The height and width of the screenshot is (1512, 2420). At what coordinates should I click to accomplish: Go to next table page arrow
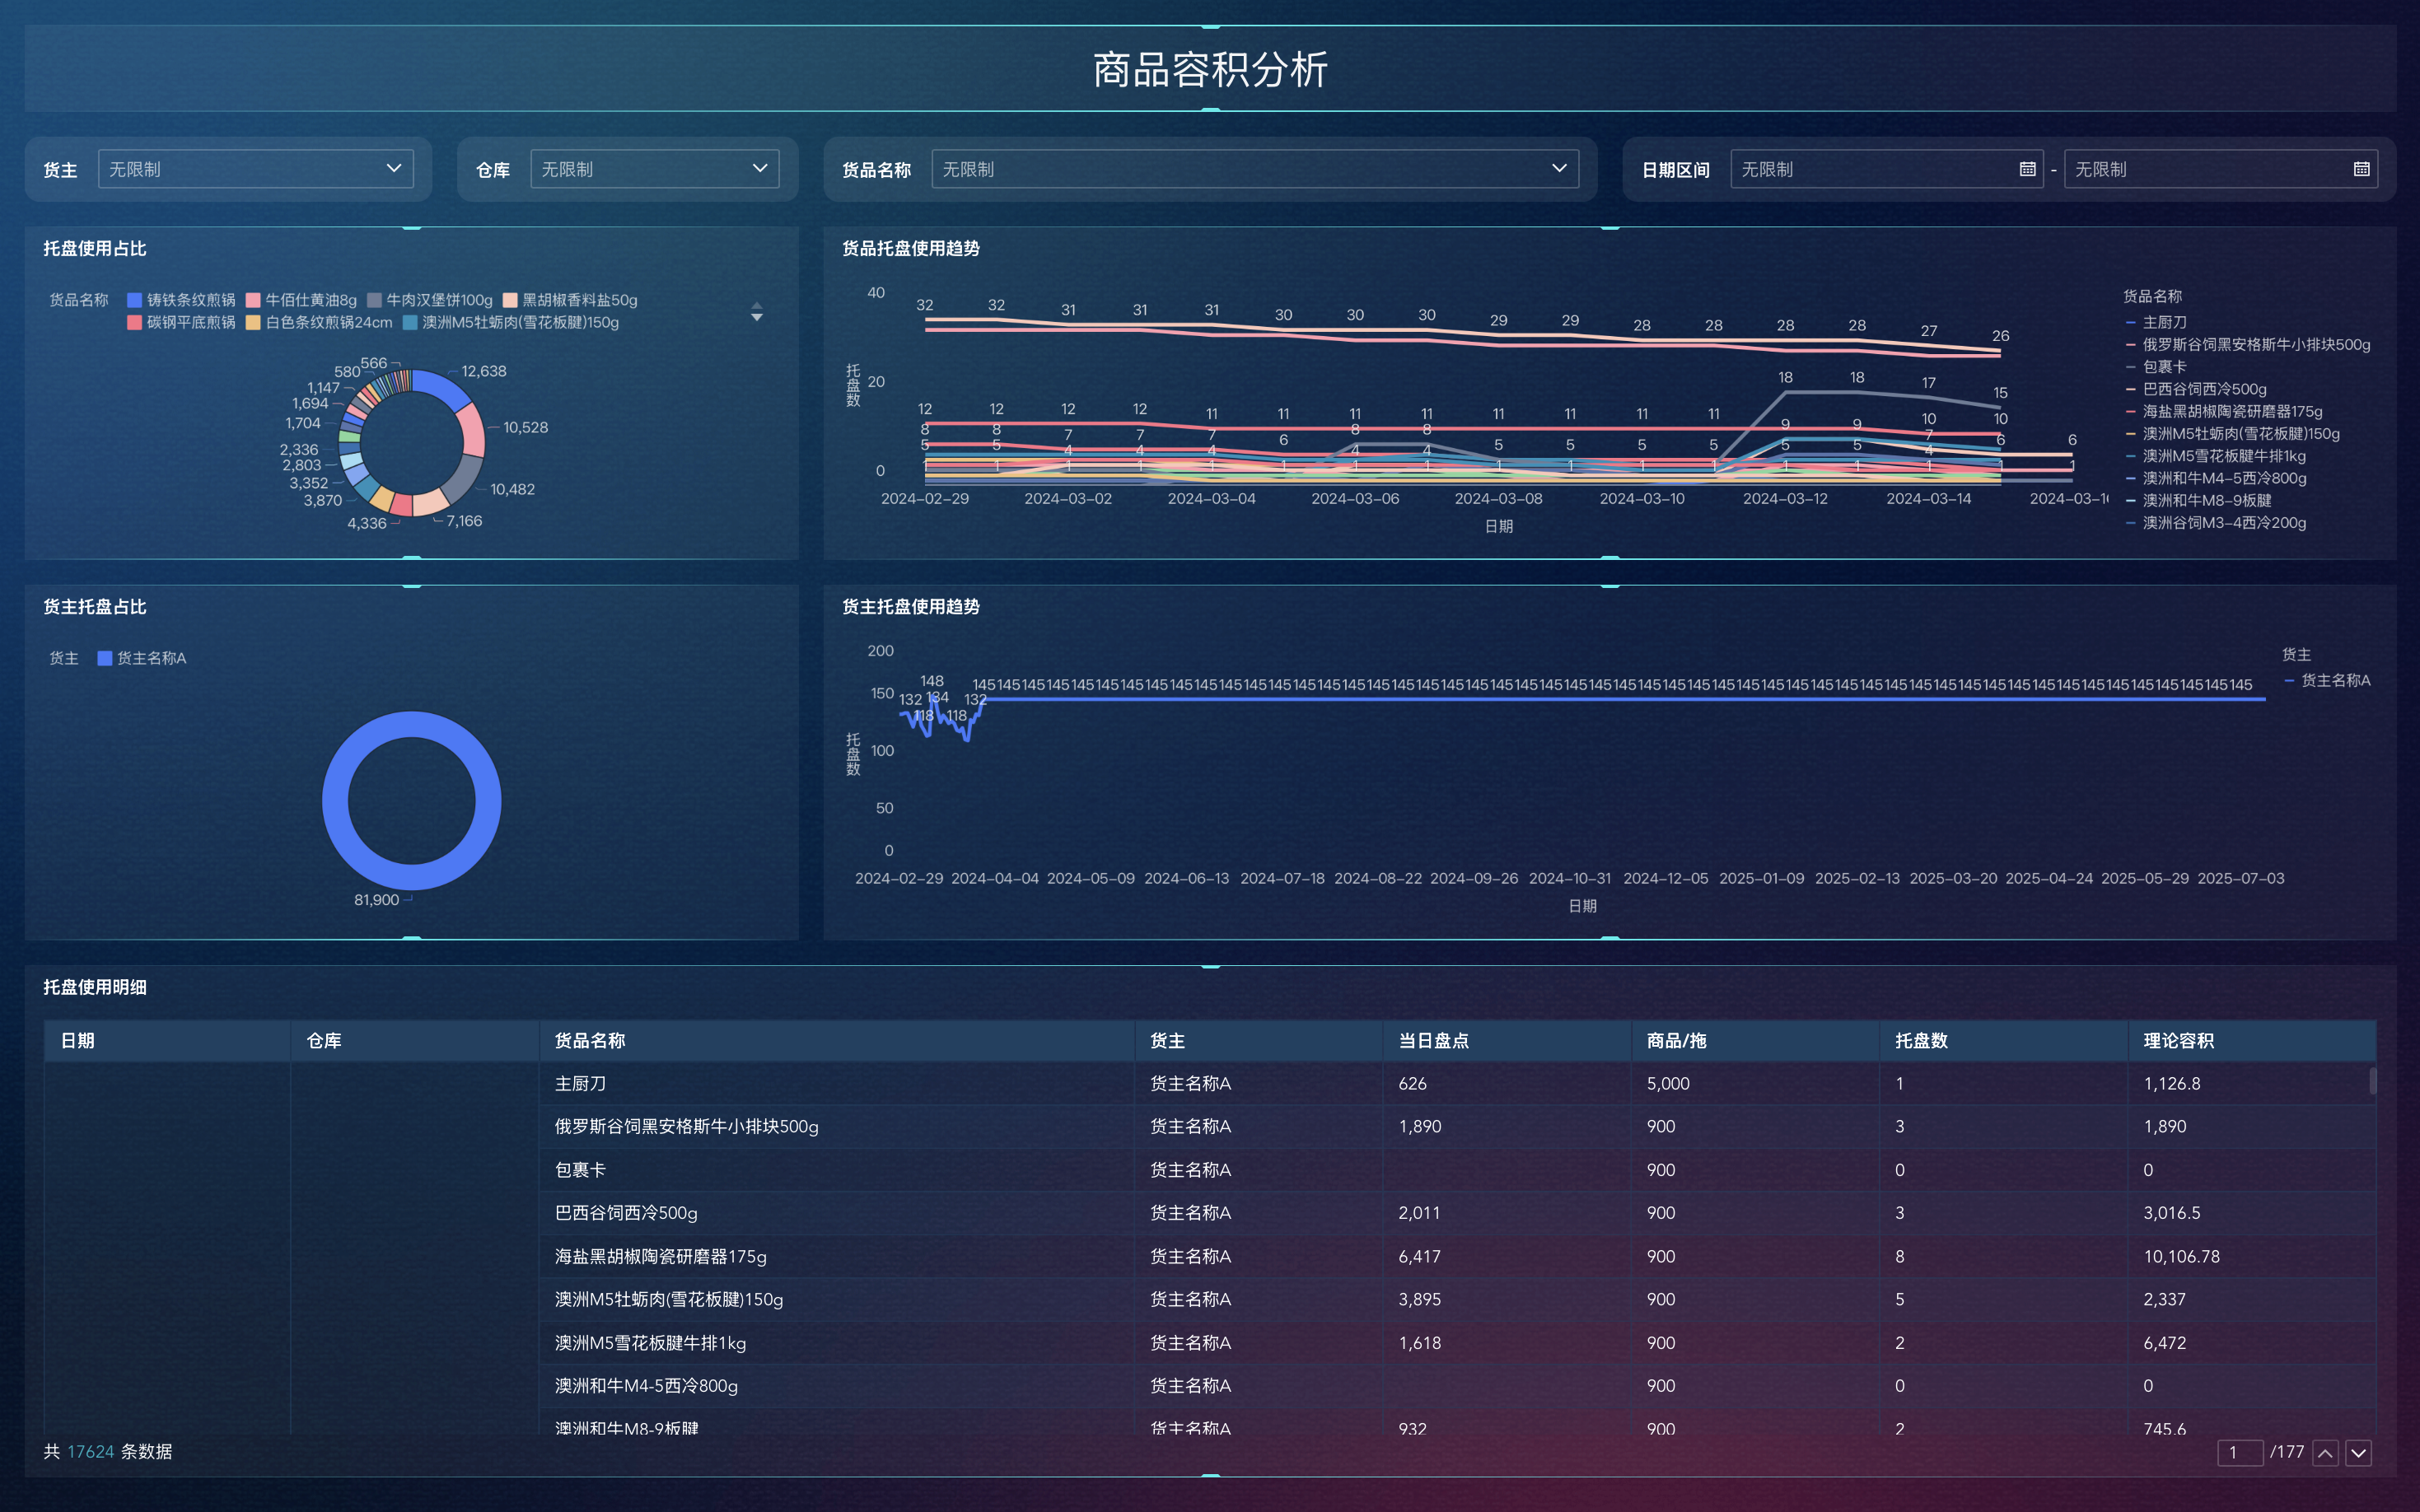(2359, 1453)
